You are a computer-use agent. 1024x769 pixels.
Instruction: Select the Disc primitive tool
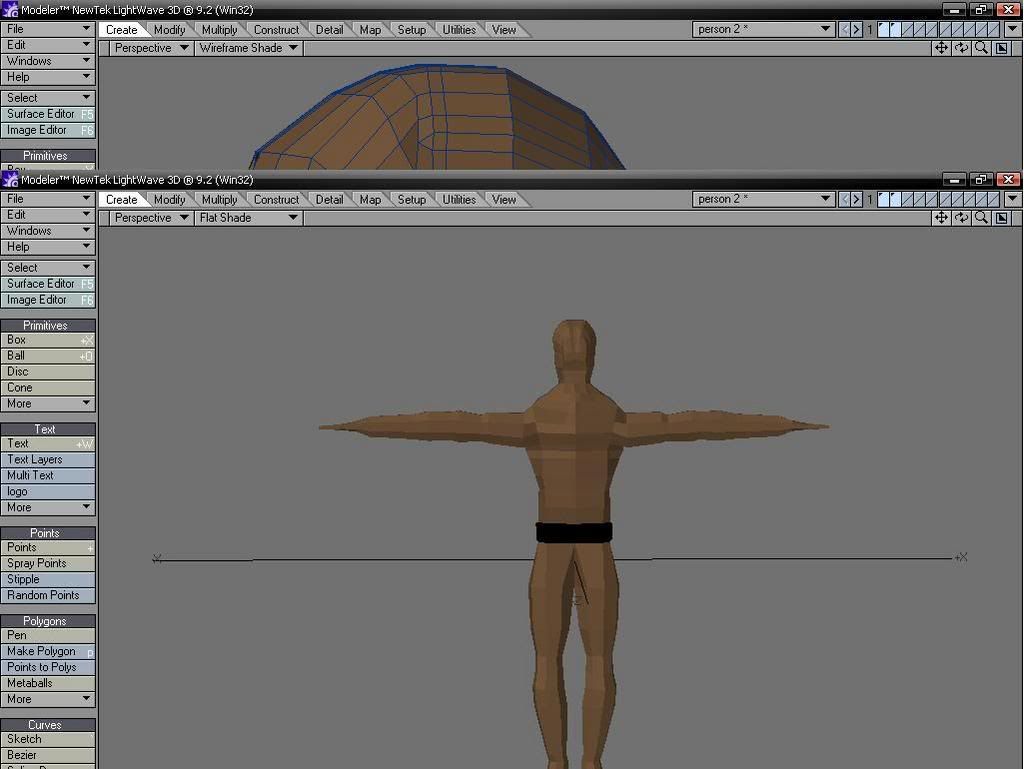(x=48, y=371)
